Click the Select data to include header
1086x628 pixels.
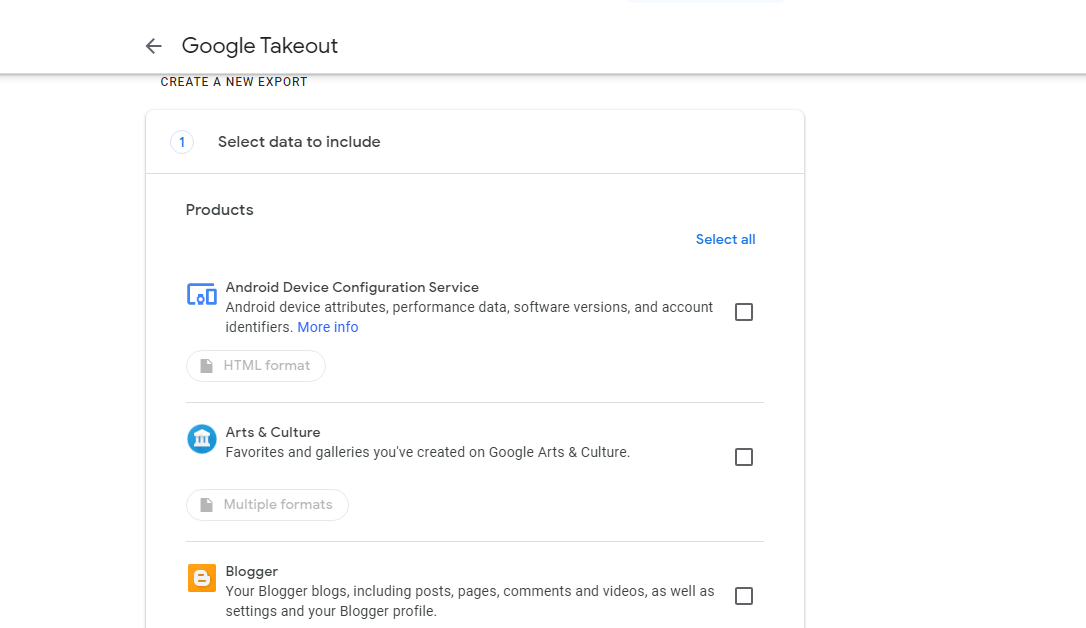[299, 142]
